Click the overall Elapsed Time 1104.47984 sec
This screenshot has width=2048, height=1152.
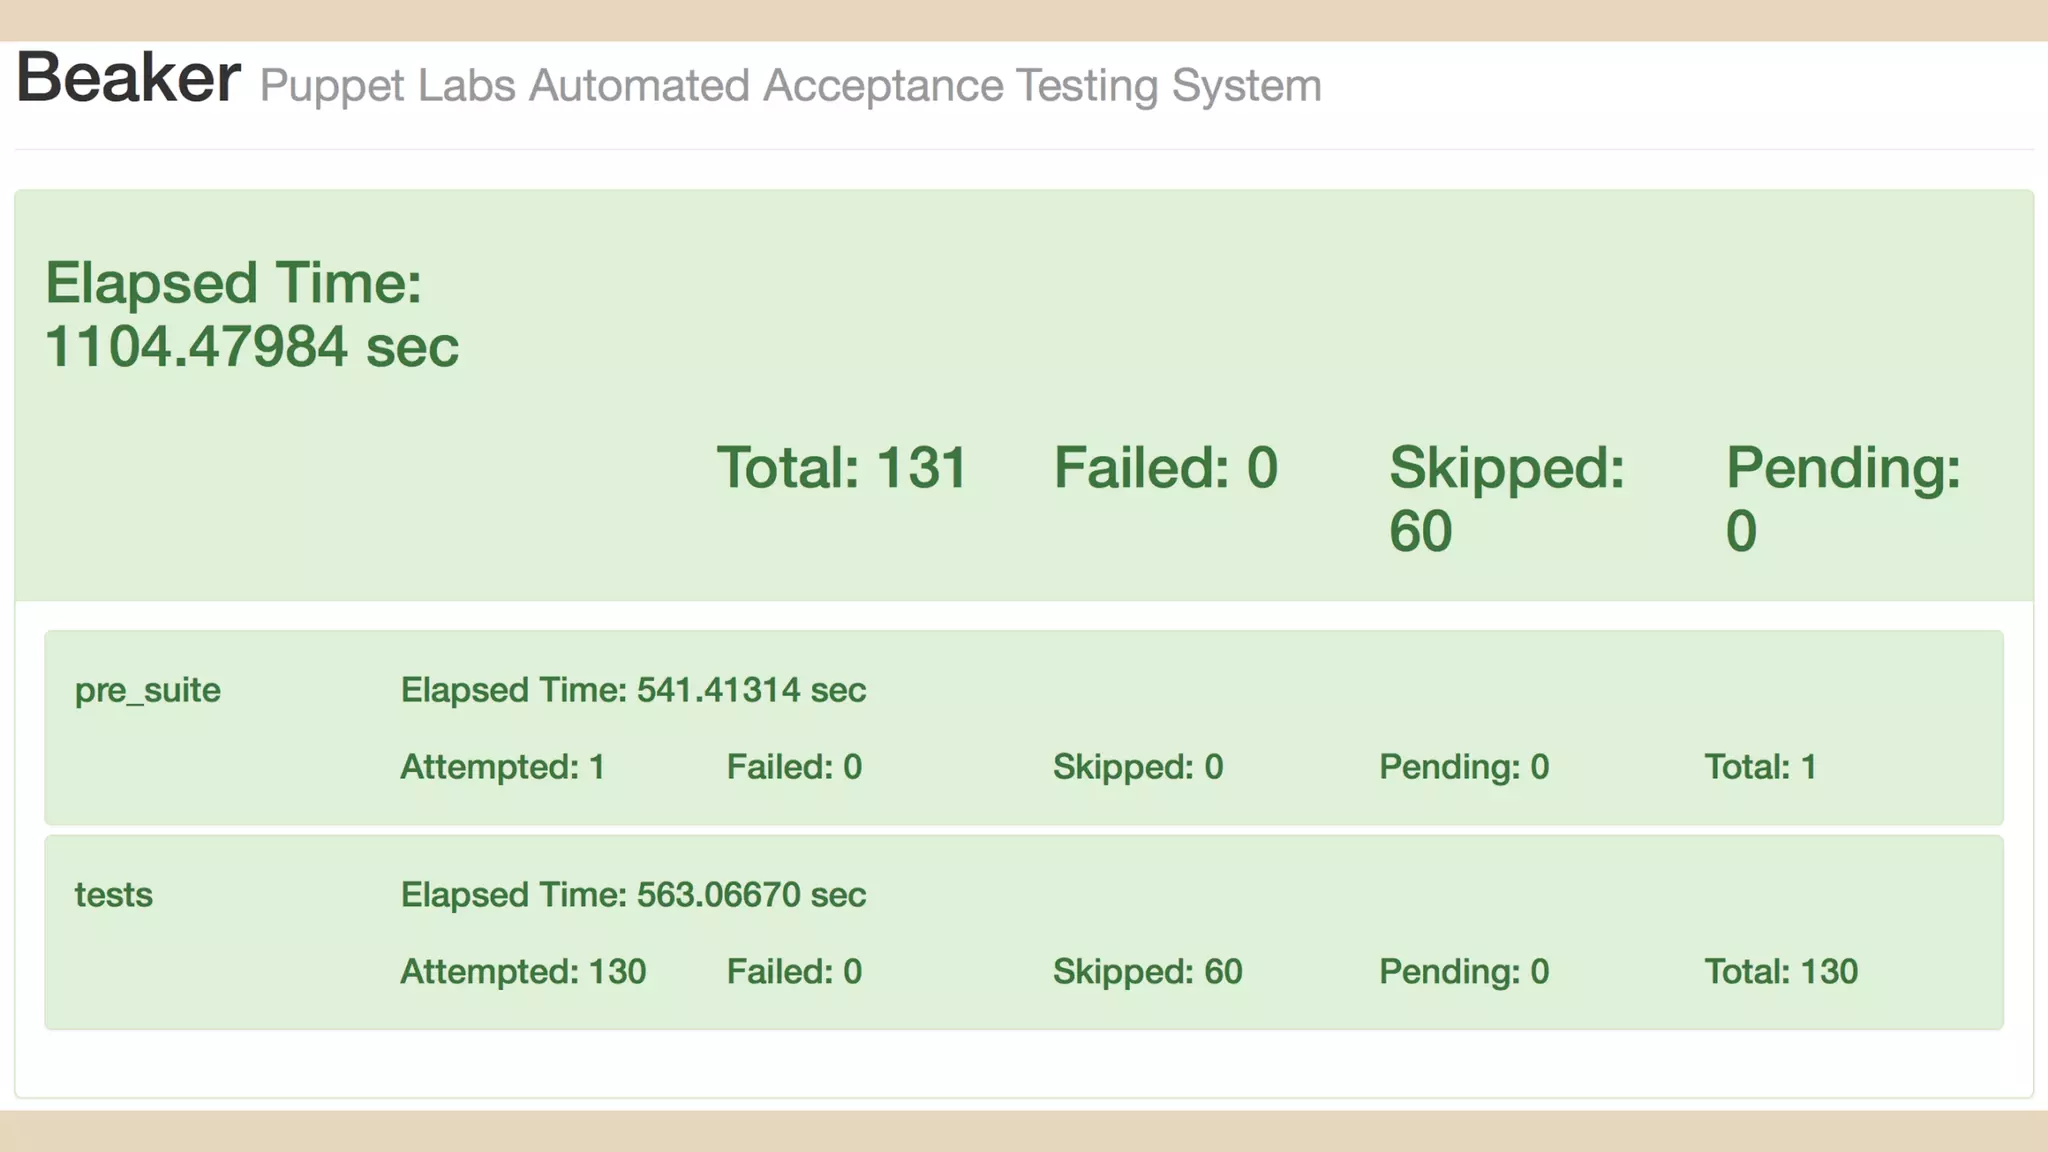(252, 314)
